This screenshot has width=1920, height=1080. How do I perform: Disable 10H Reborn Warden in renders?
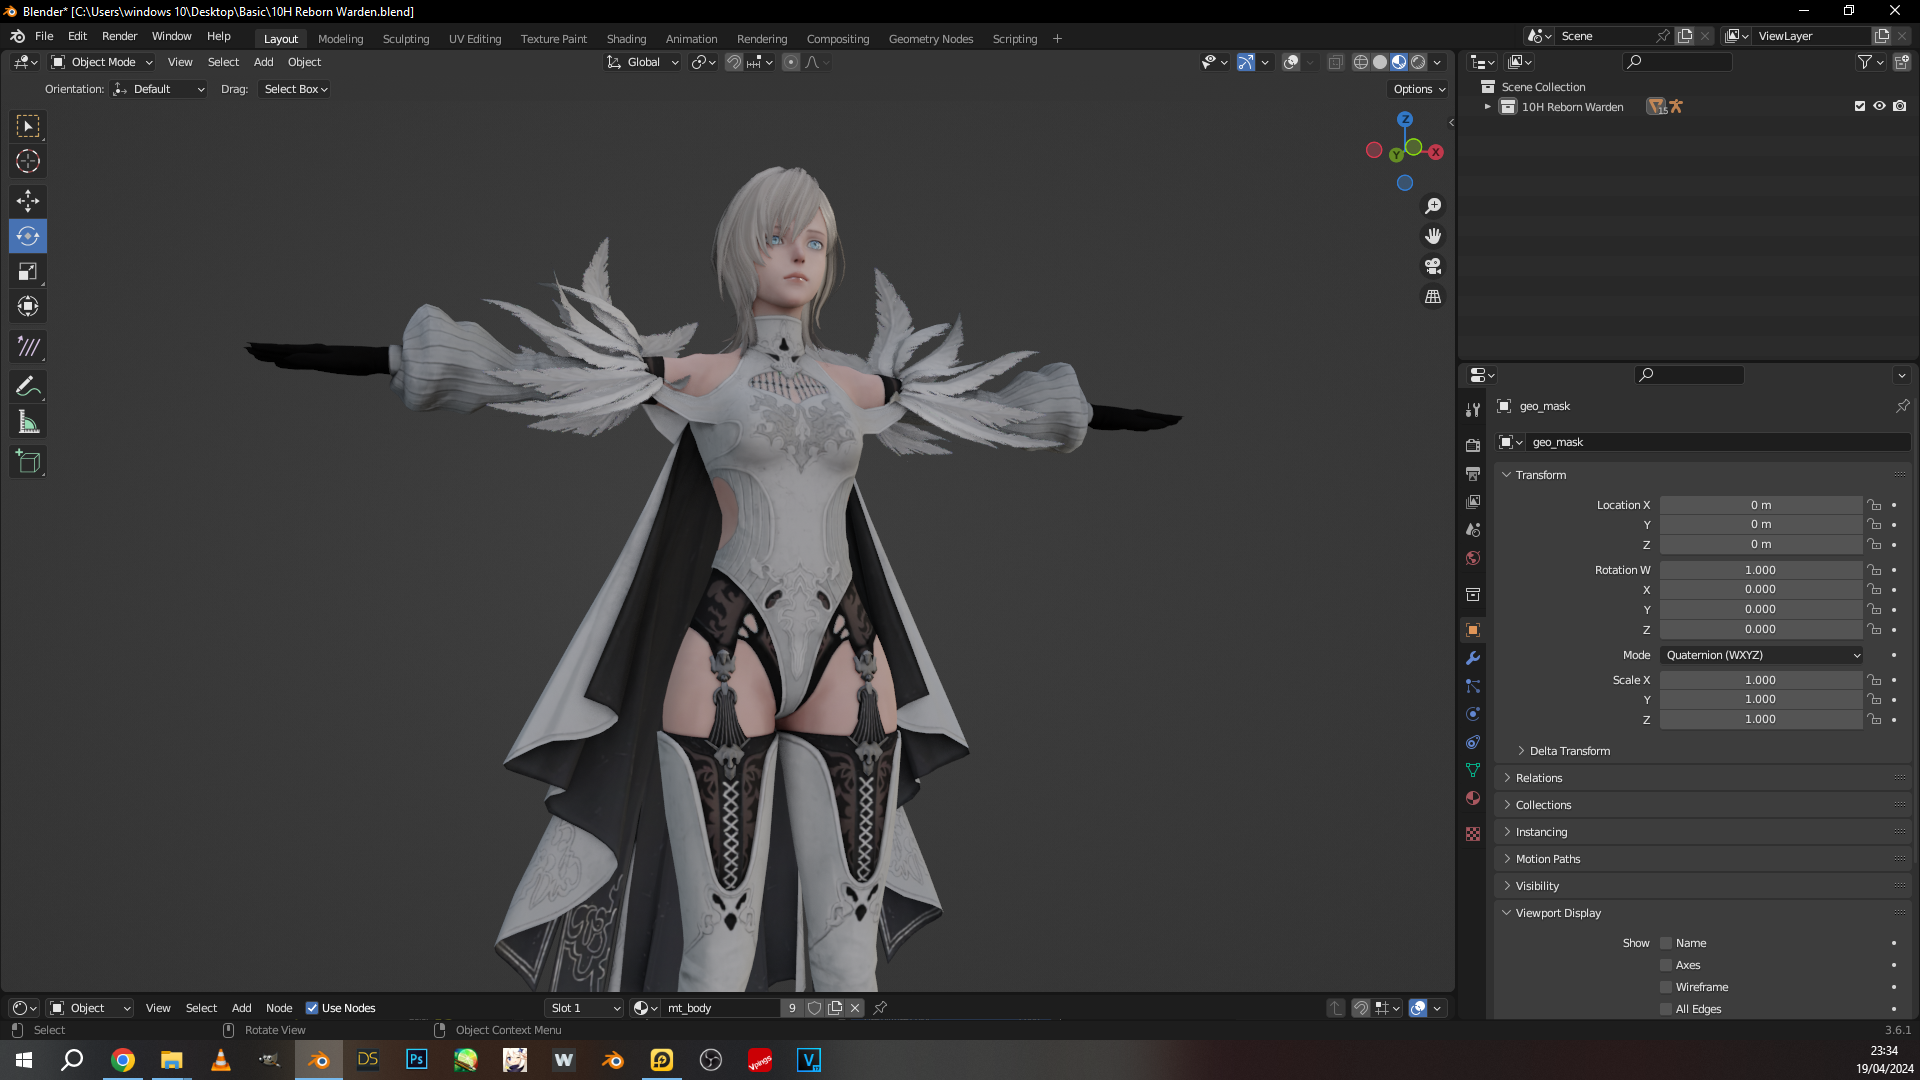pos(1900,106)
